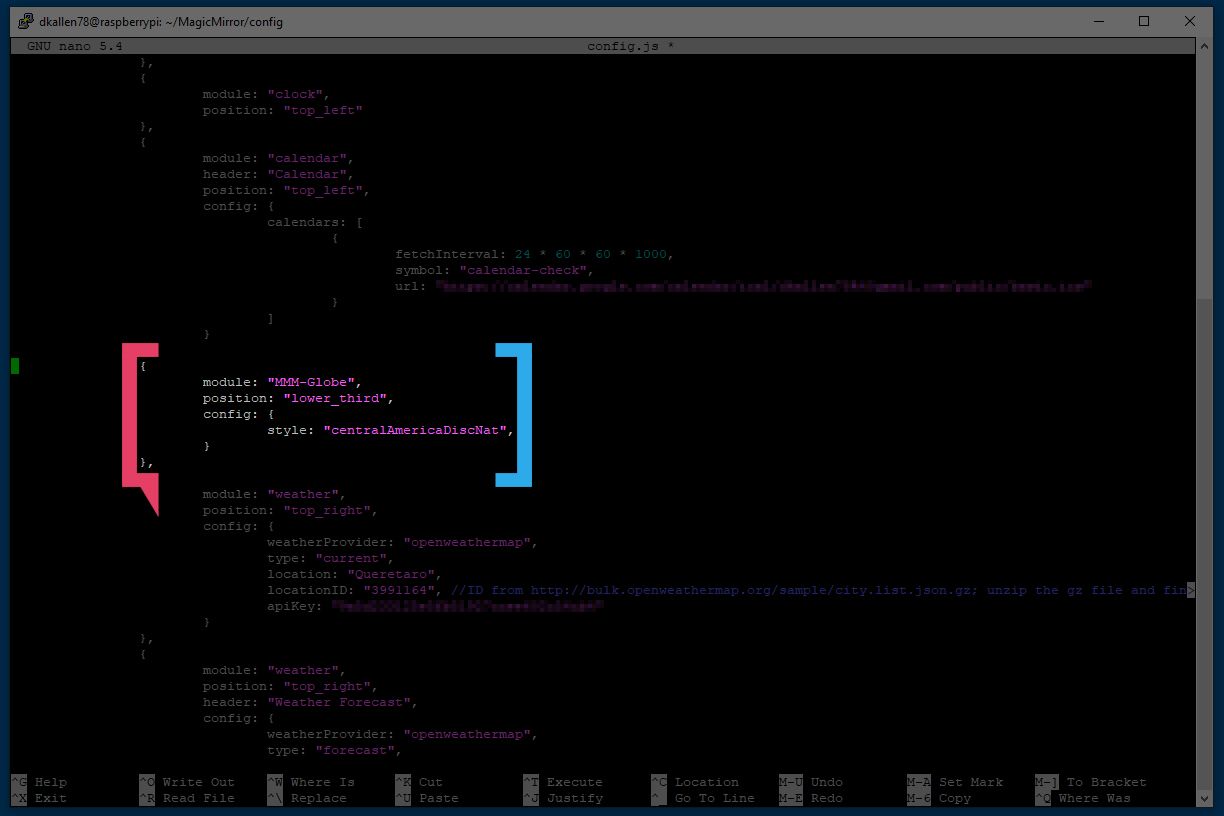Click the 'config.js *' file name

tap(630, 46)
